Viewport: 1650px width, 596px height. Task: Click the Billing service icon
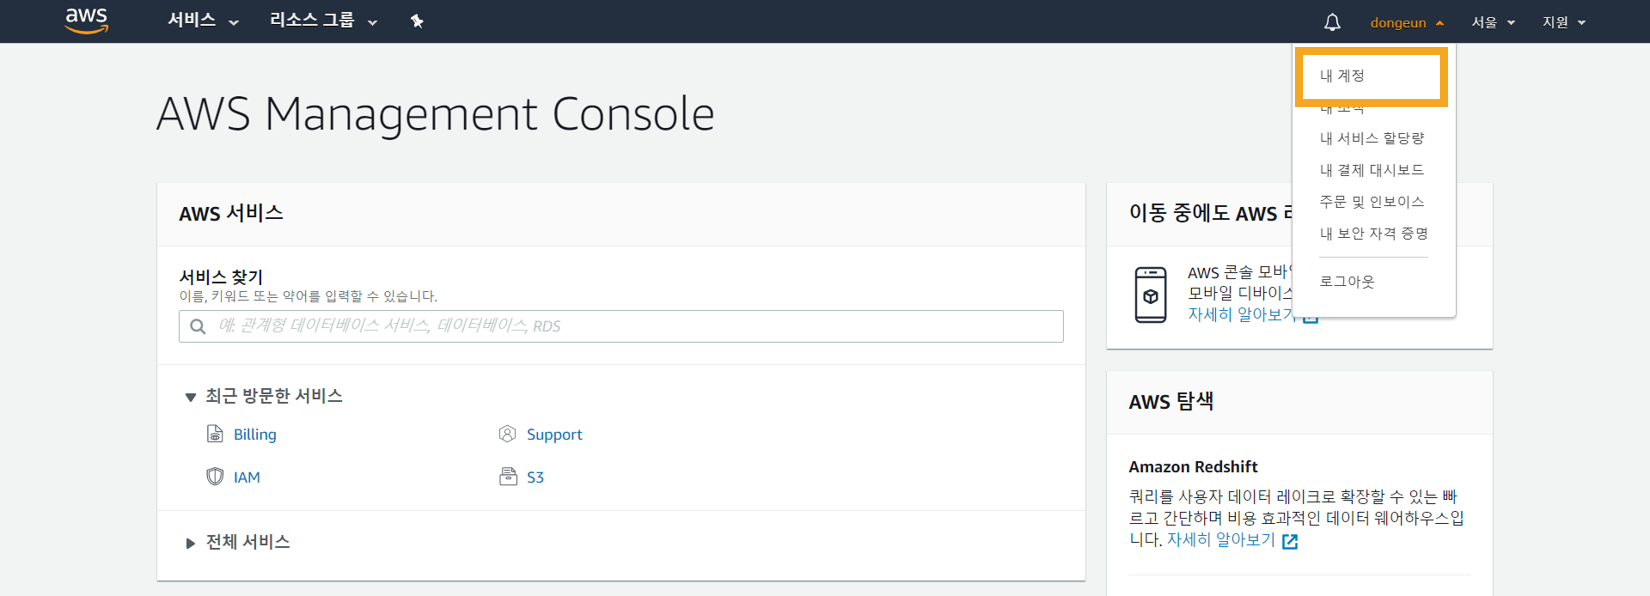215,434
